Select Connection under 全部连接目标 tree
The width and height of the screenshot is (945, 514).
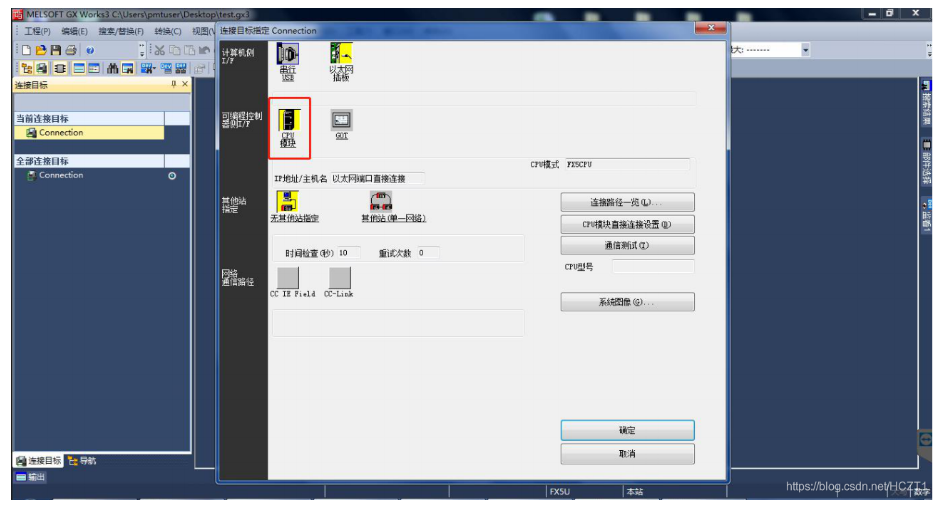pyautogui.click(x=61, y=176)
